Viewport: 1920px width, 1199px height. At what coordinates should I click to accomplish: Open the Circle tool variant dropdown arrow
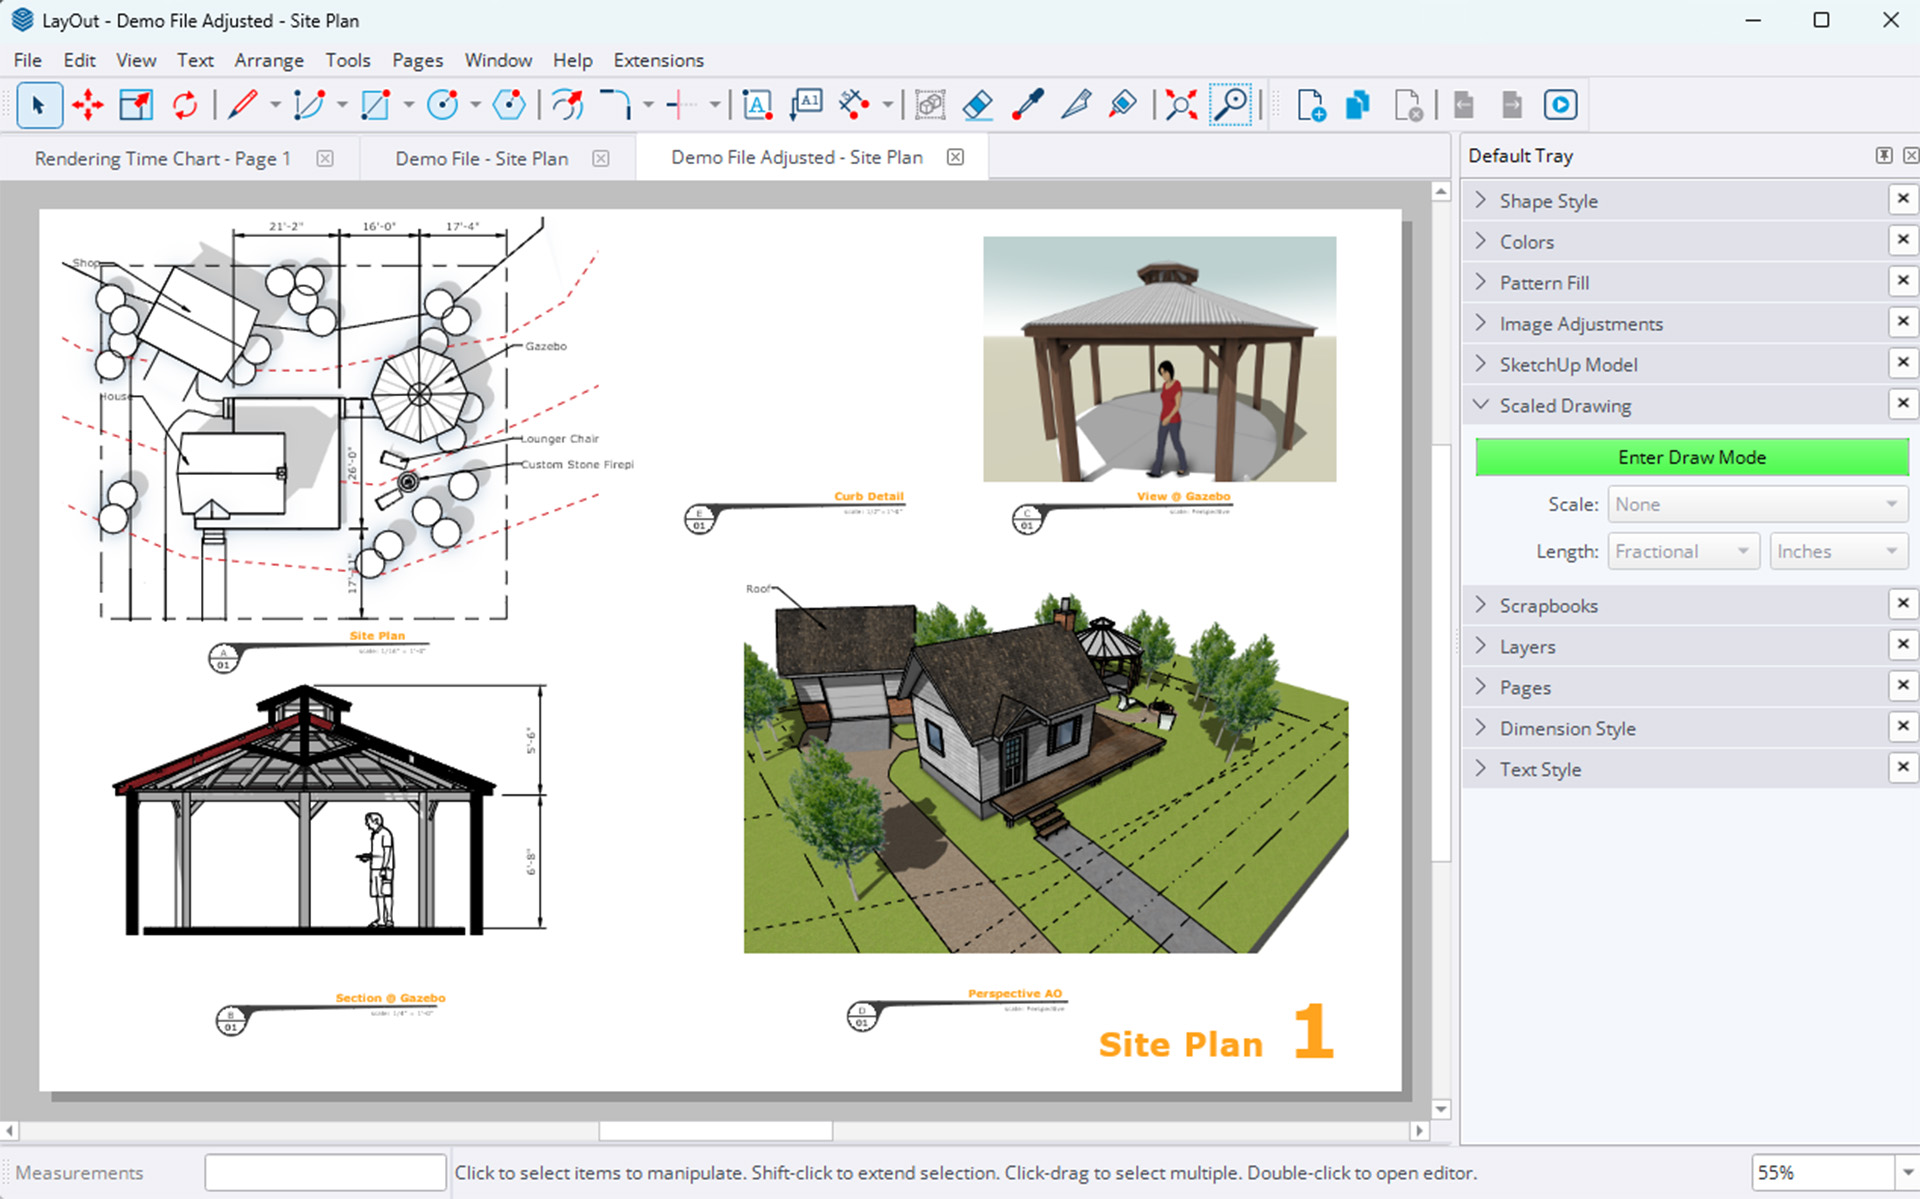point(475,105)
